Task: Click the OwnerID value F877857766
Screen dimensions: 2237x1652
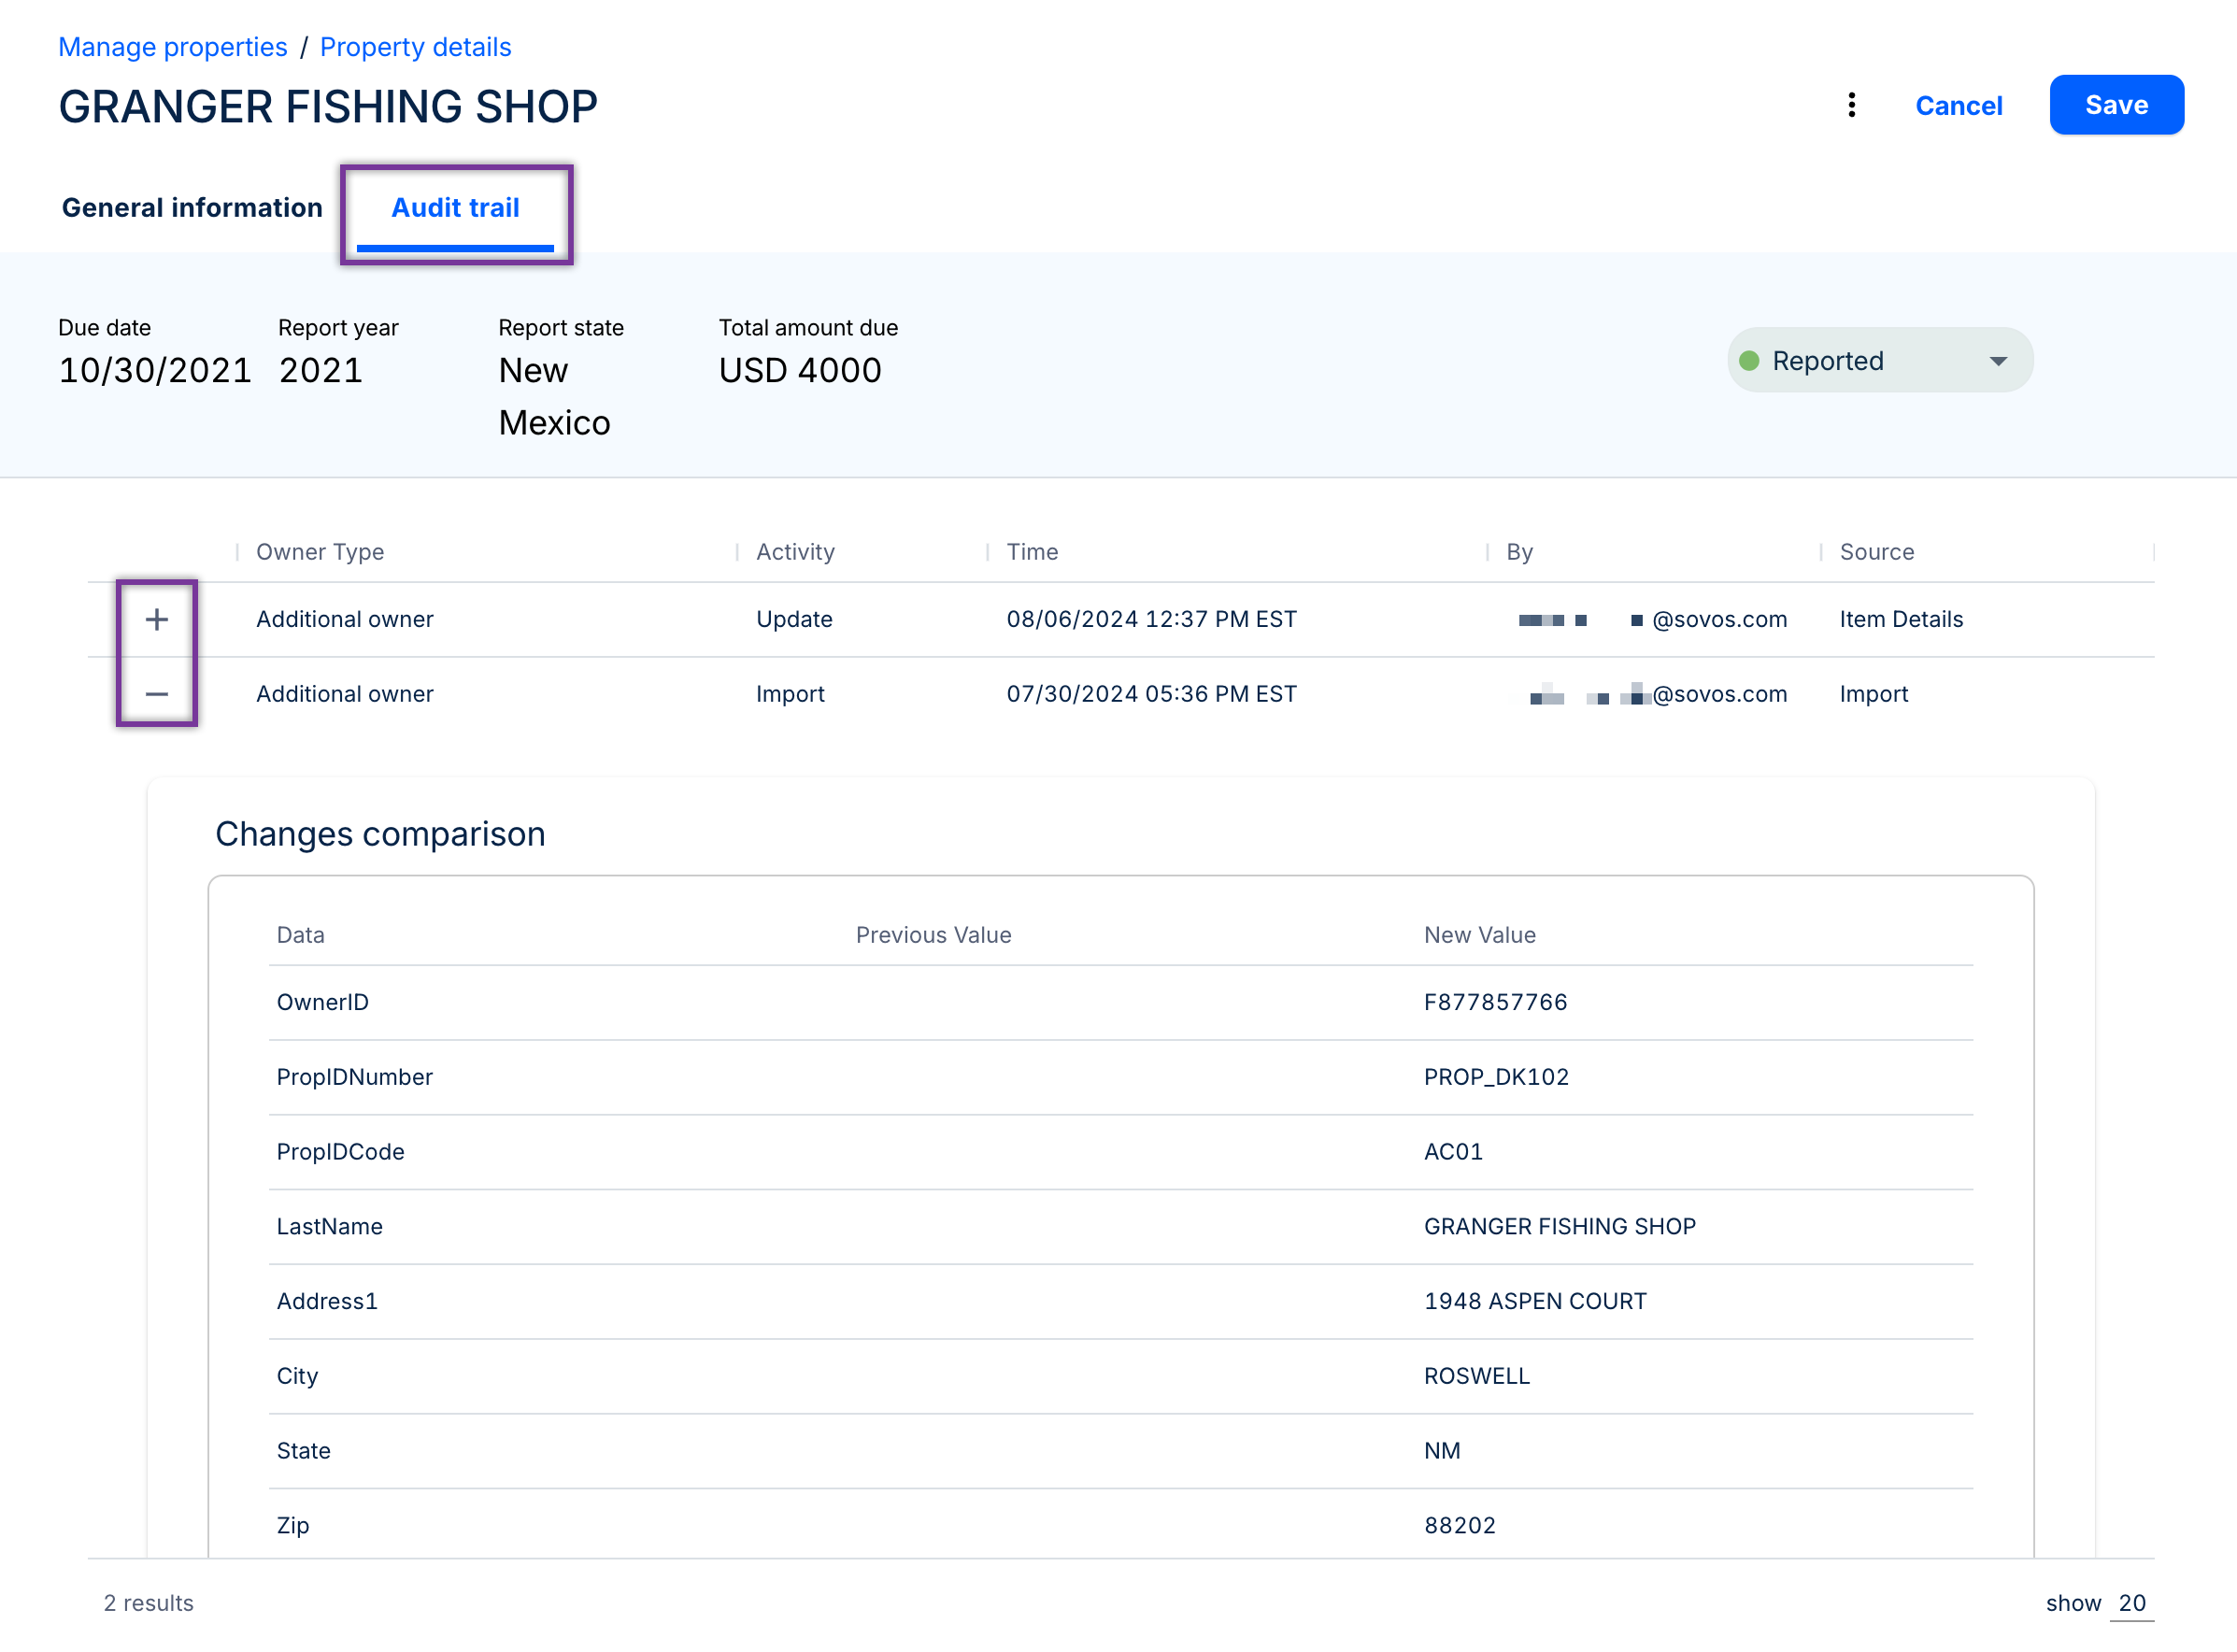Action: pyautogui.click(x=1495, y=1002)
